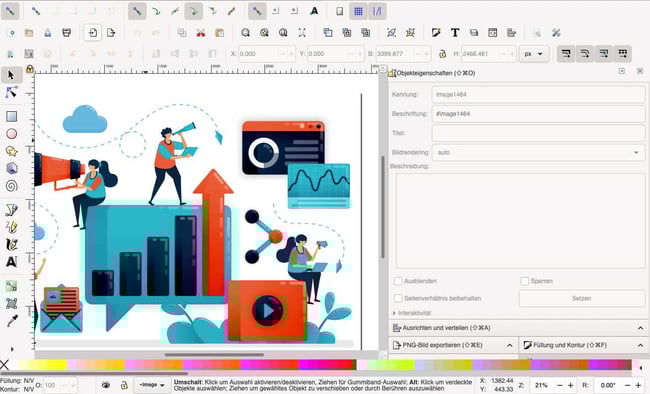Screen dimensions: 650x394
Task: Click the Save document icon
Action: click(x=48, y=33)
